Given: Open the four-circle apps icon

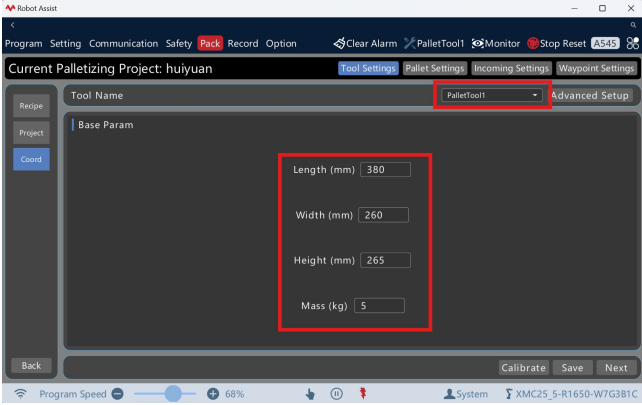Looking at the screenshot, I should 633,43.
